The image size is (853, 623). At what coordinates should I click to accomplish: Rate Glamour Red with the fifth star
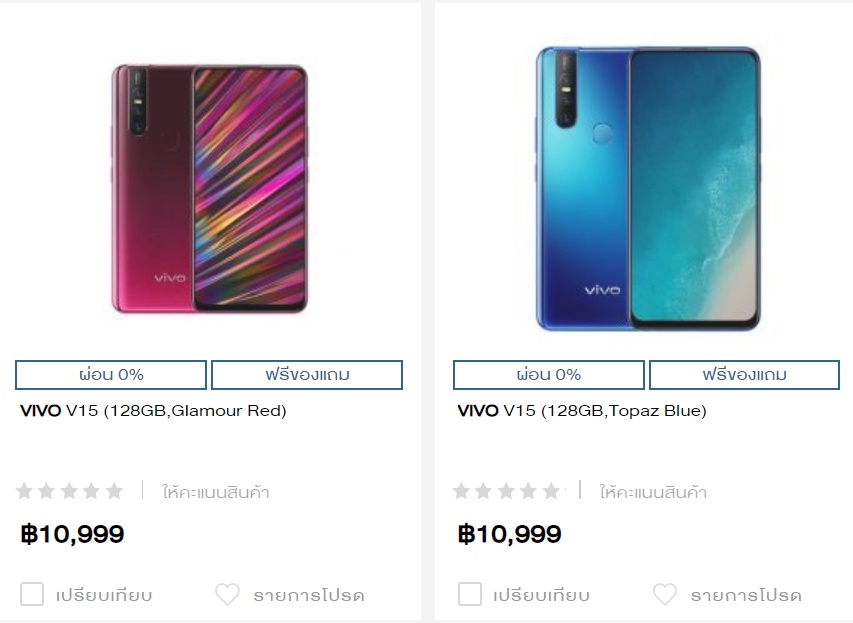point(114,491)
